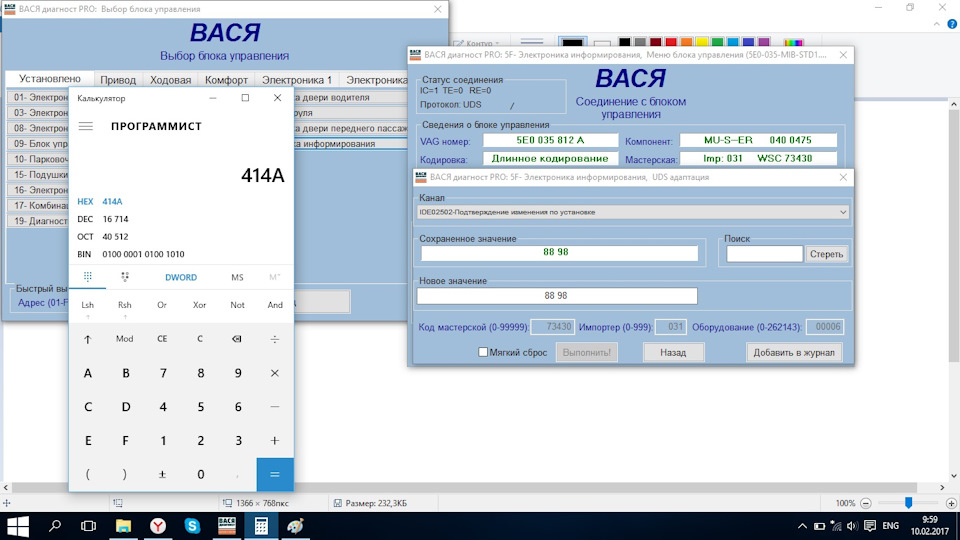Click the plus-minus sign key

click(162, 474)
